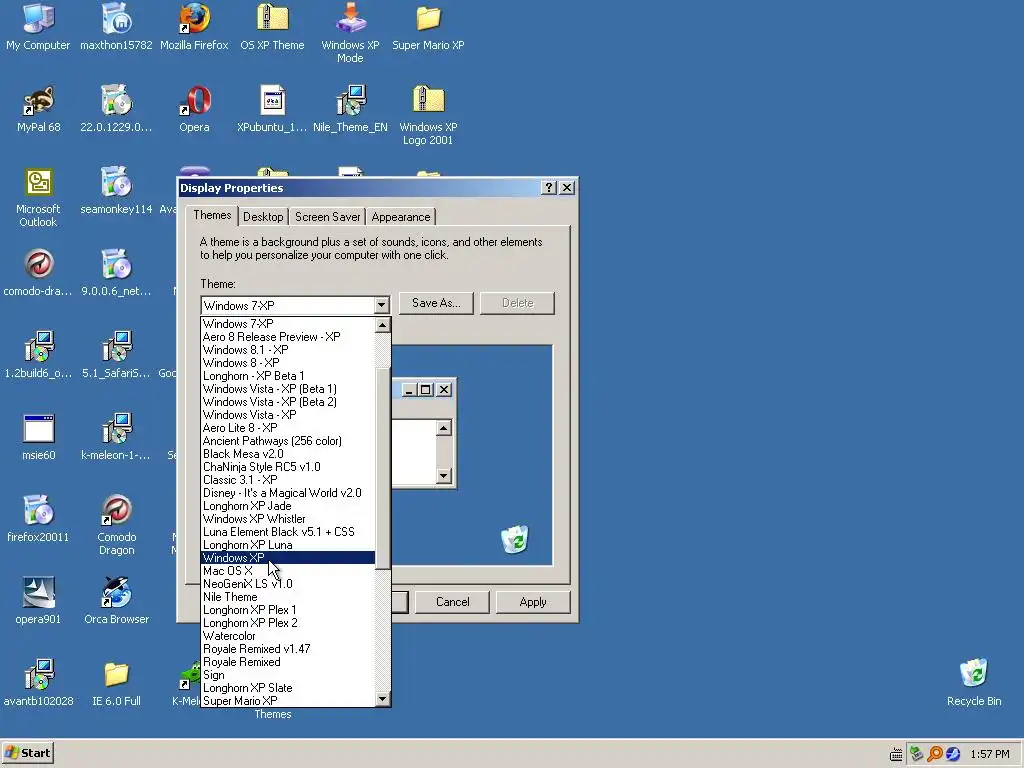
Task: Click the Save As... button
Action: pos(436,303)
